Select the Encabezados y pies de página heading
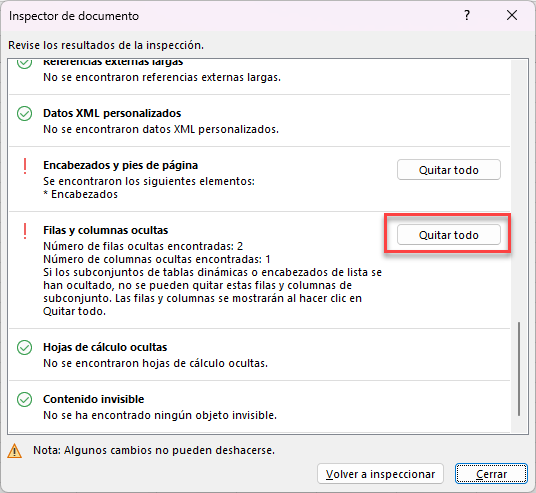This screenshot has width=536, height=493. pos(120,165)
